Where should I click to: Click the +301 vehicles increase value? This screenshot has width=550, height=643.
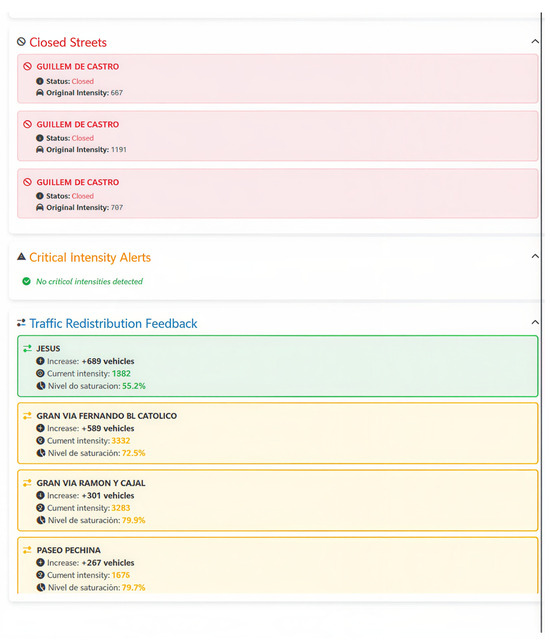coord(108,496)
